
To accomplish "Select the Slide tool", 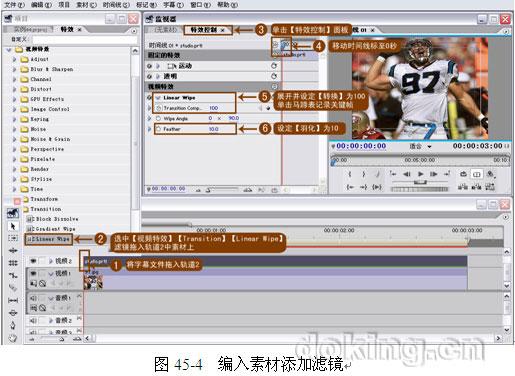I will [x=13, y=313].
